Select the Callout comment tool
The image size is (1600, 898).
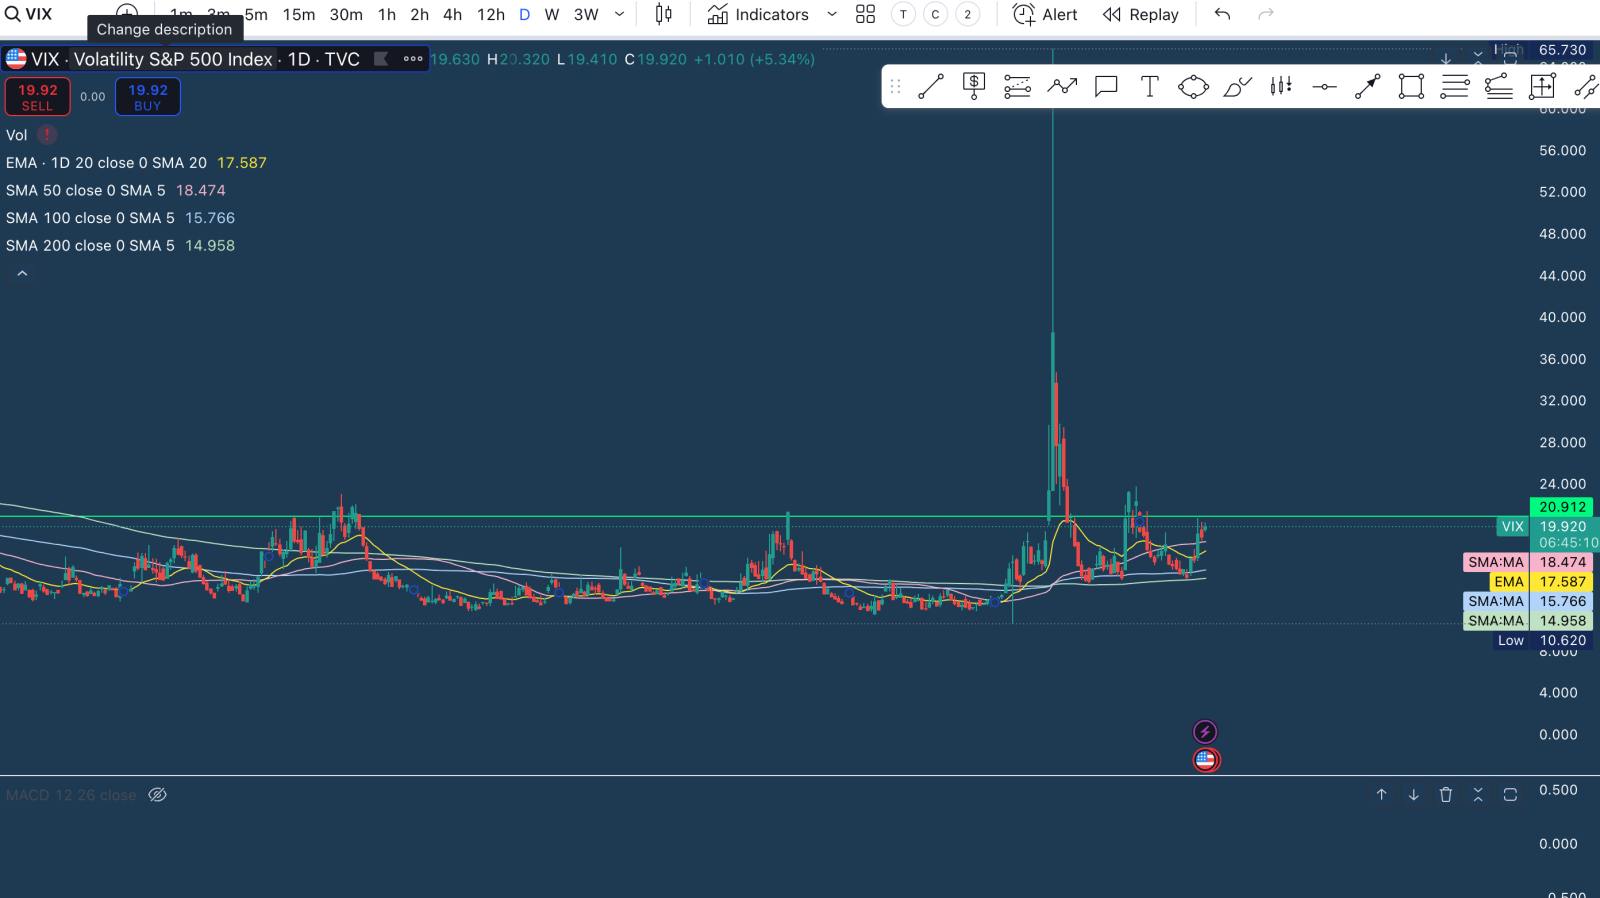tap(1106, 87)
